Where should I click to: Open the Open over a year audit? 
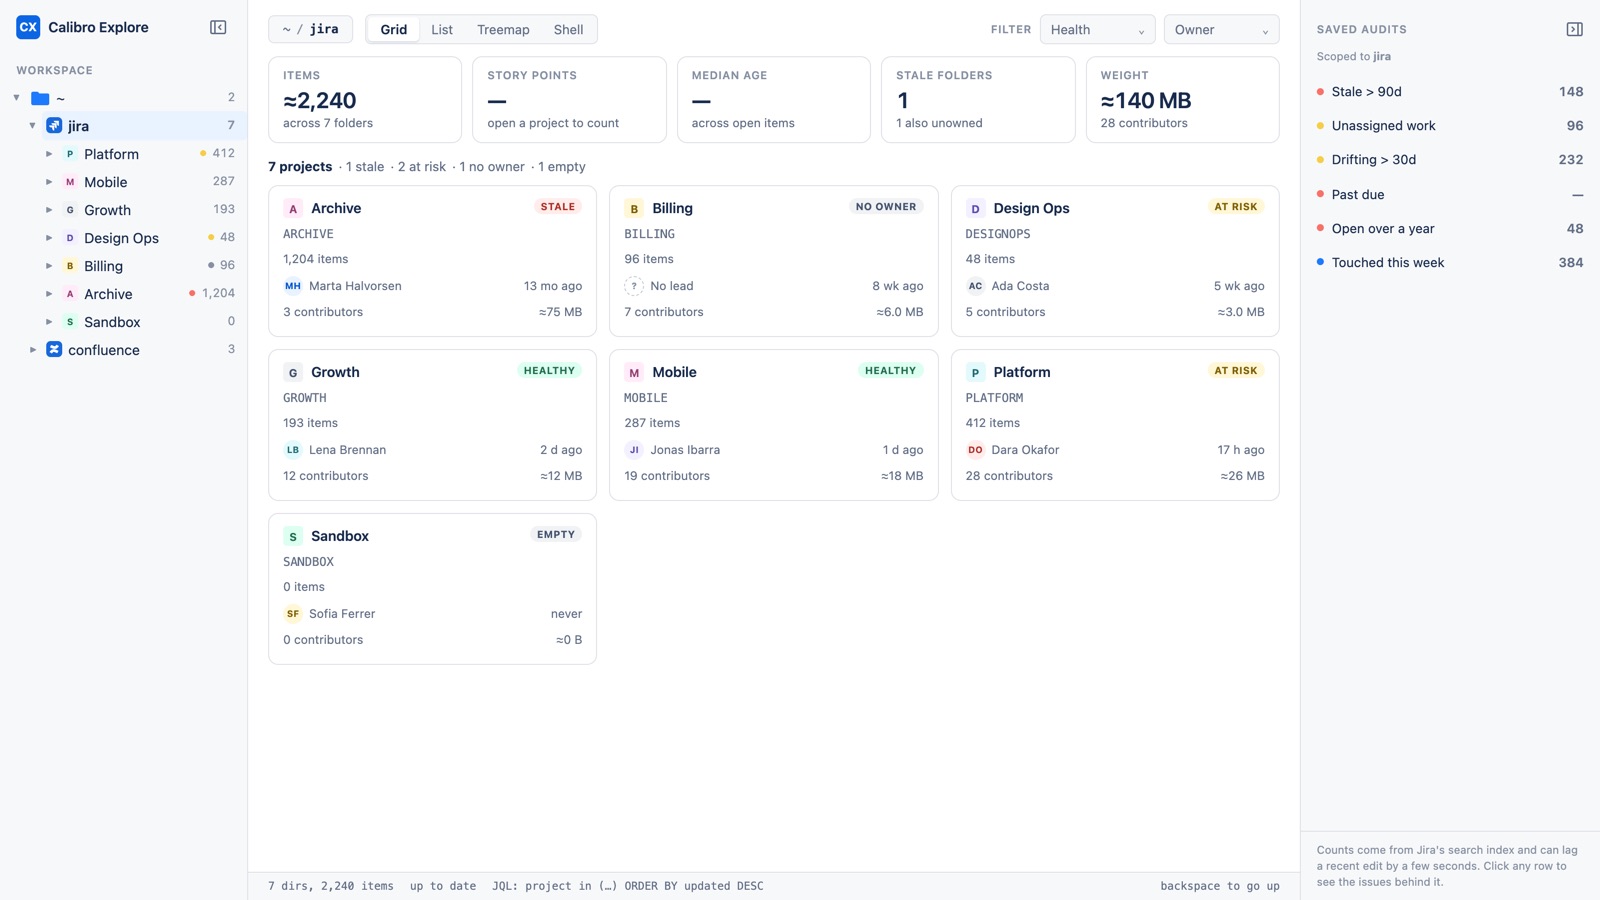pyautogui.click(x=1450, y=229)
